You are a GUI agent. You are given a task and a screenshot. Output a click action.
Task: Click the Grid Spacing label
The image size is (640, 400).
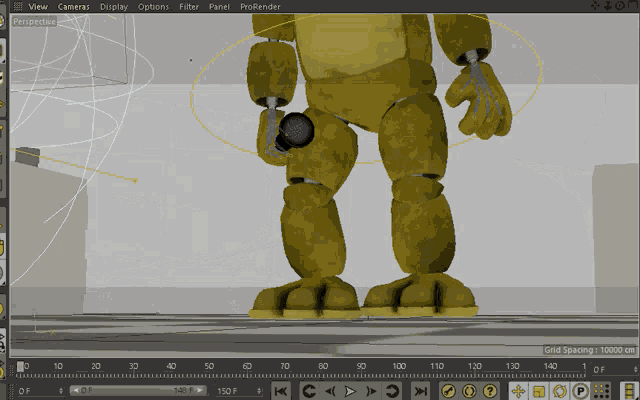pyautogui.click(x=589, y=350)
